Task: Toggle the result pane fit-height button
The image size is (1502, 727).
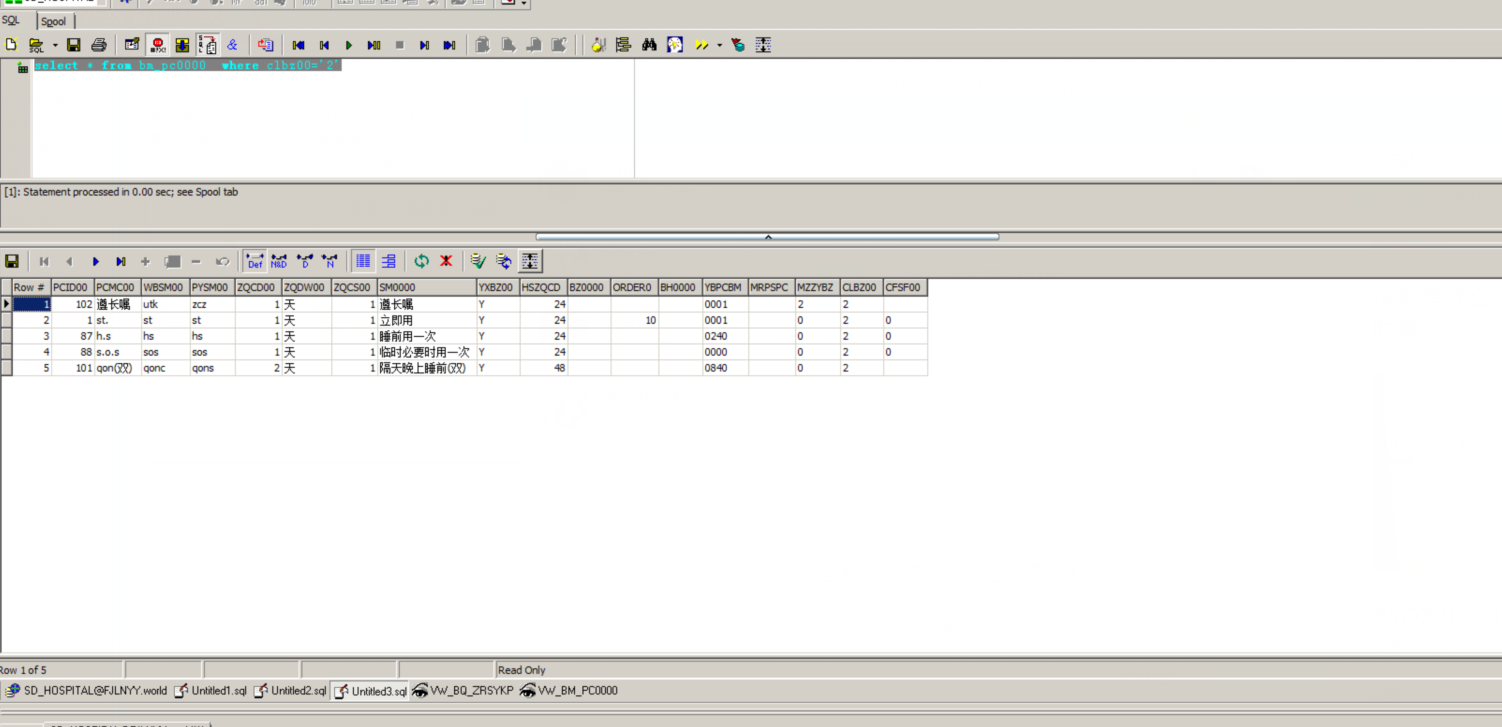Action: point(530,261)
